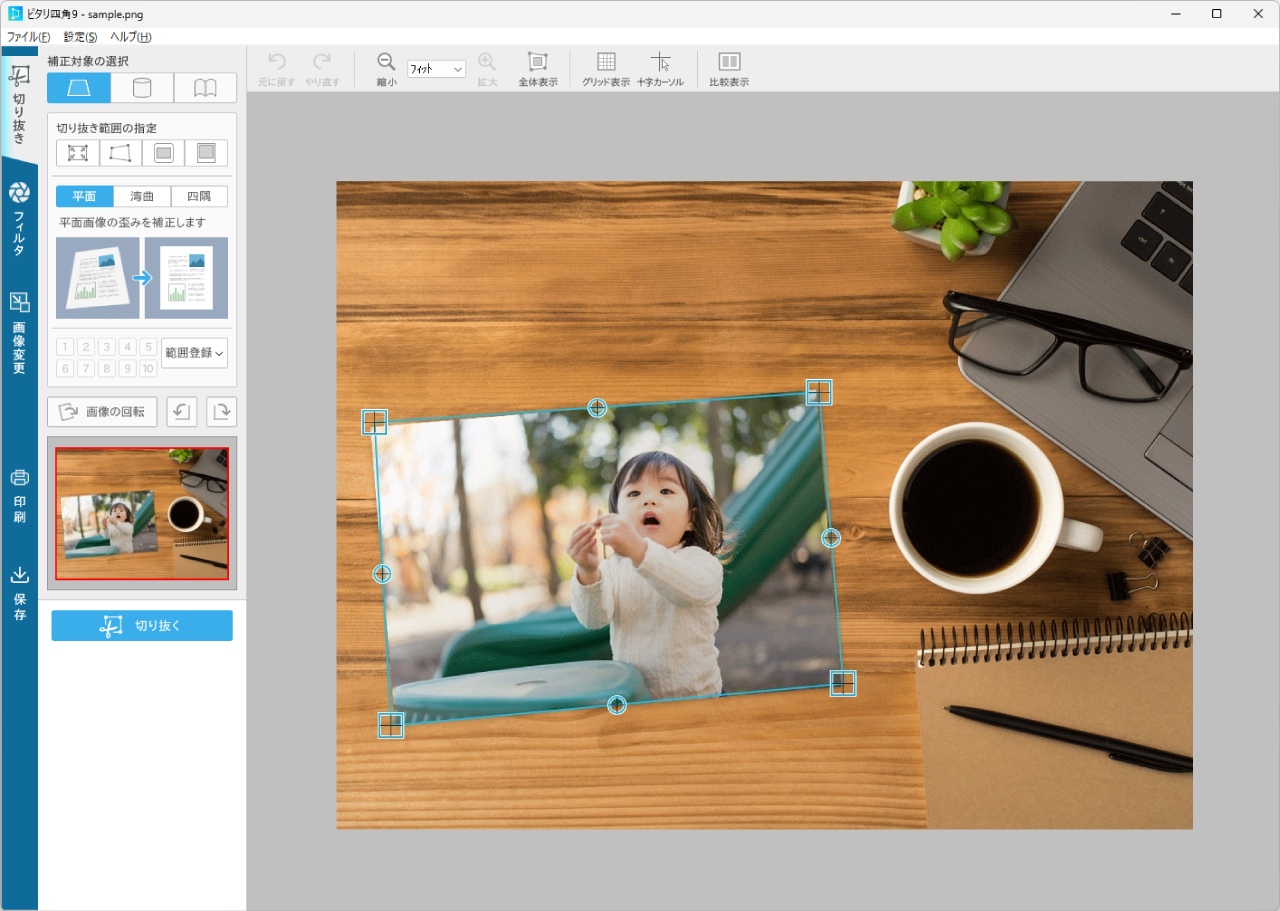Screen dimensions: 1280x911
Task: Open the 設定(S) menu
Action: tap(80, 37)
